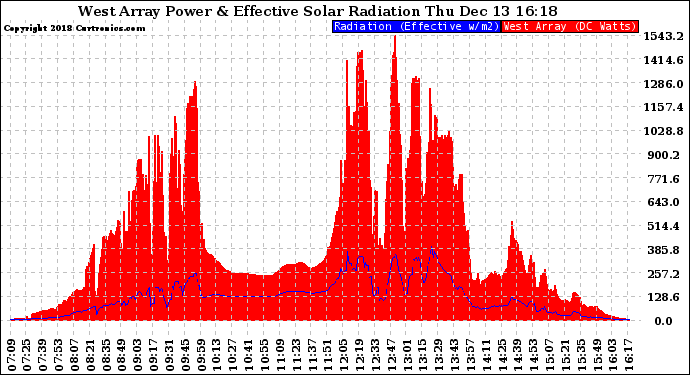Click the 11:51 time label
The image size is (690, 375).
coord(327,355)
